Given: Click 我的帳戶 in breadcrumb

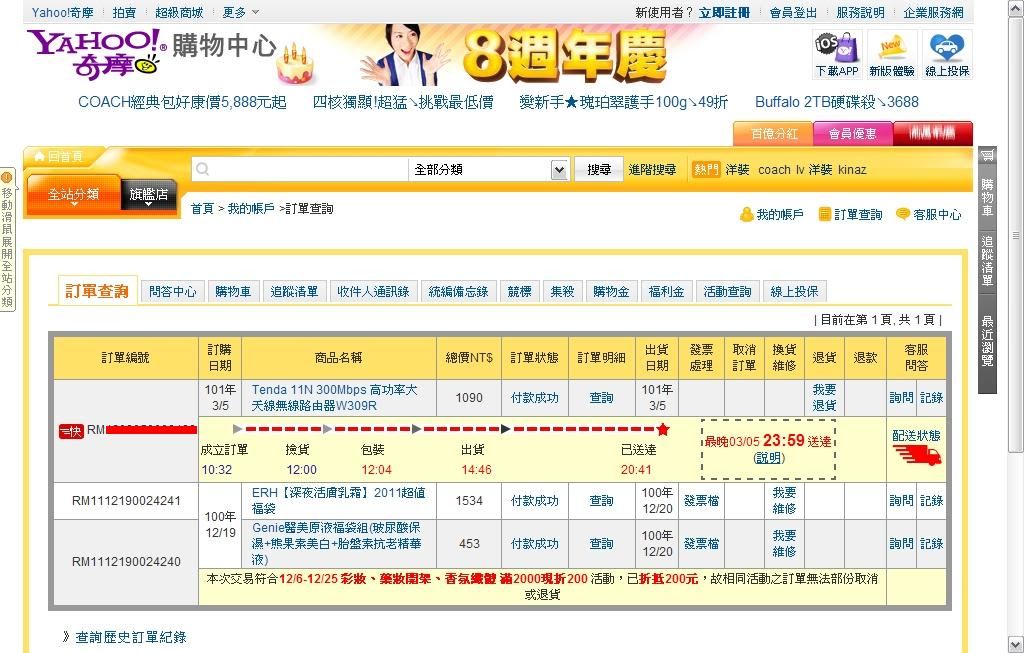Looking at the screenshot, I should 251,209.
